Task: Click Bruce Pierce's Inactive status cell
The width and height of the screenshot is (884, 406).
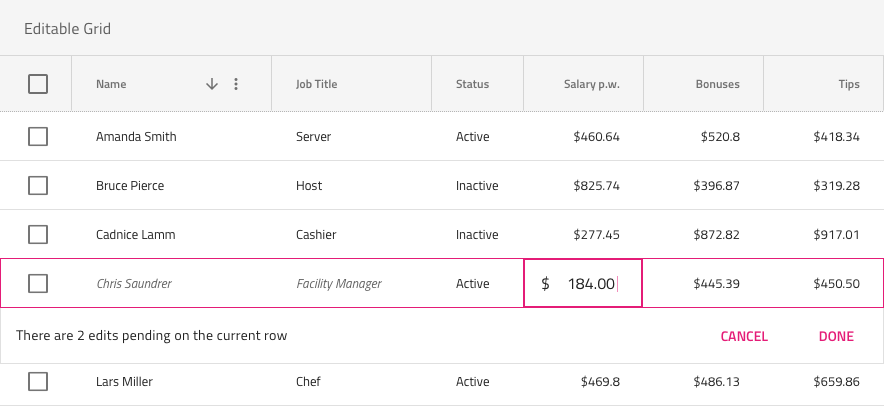Action: tap(477, 186)
